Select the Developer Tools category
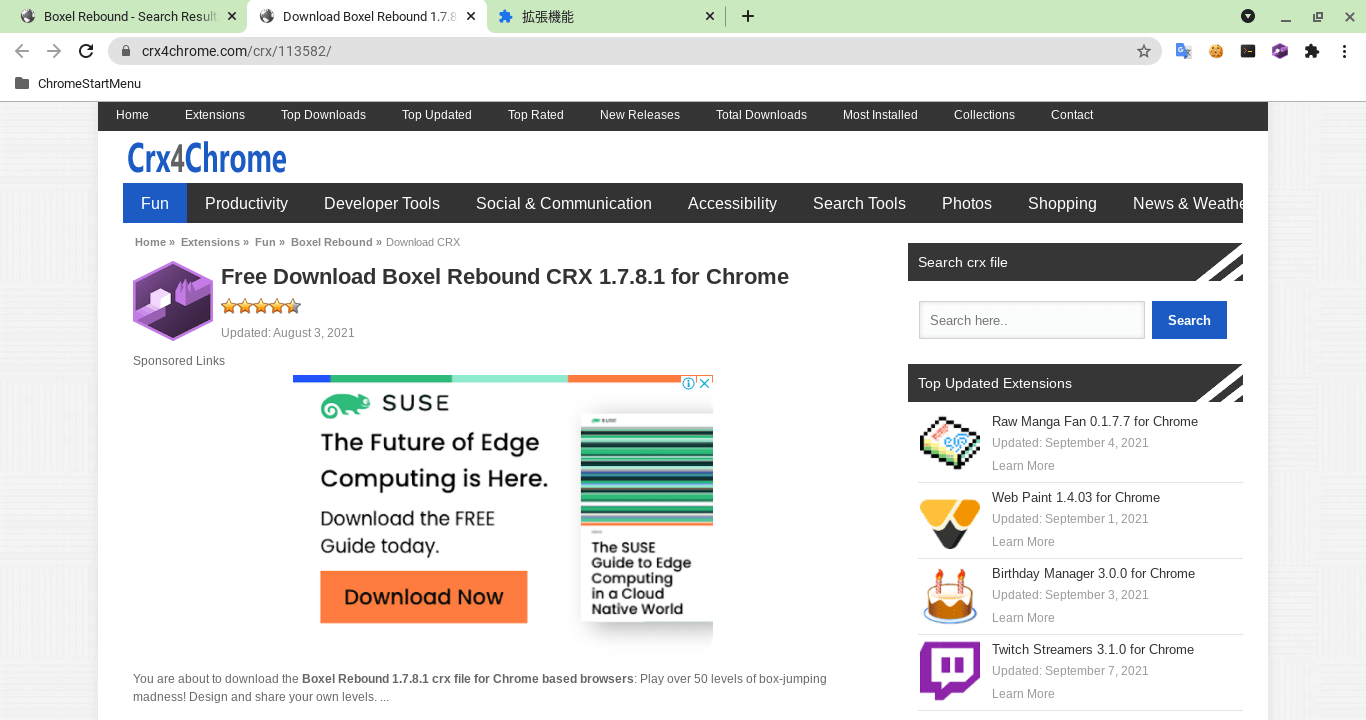This screenshot has height=720, width=1366. (x=381, y=203)
